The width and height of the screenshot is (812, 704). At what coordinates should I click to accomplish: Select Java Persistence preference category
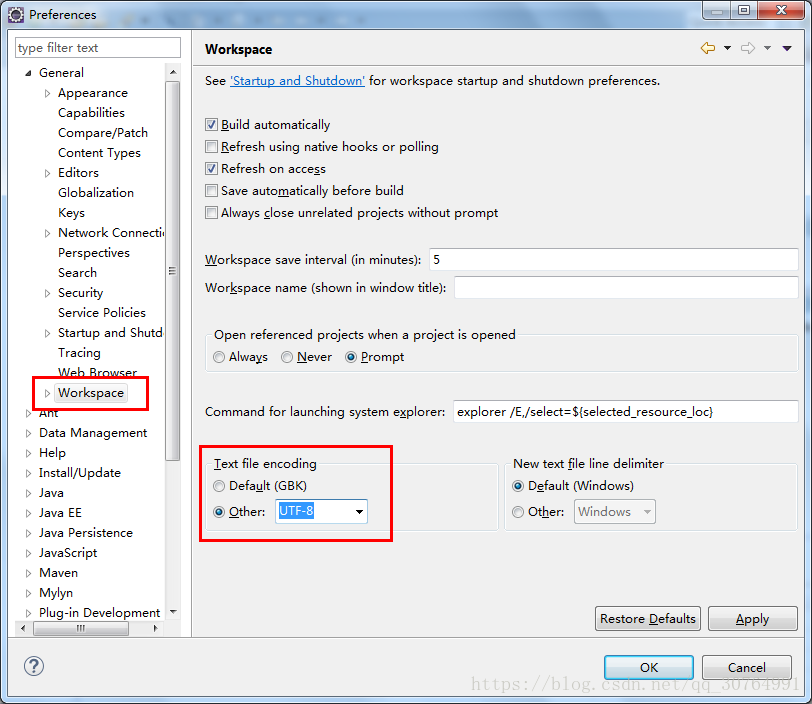[86, 533]
